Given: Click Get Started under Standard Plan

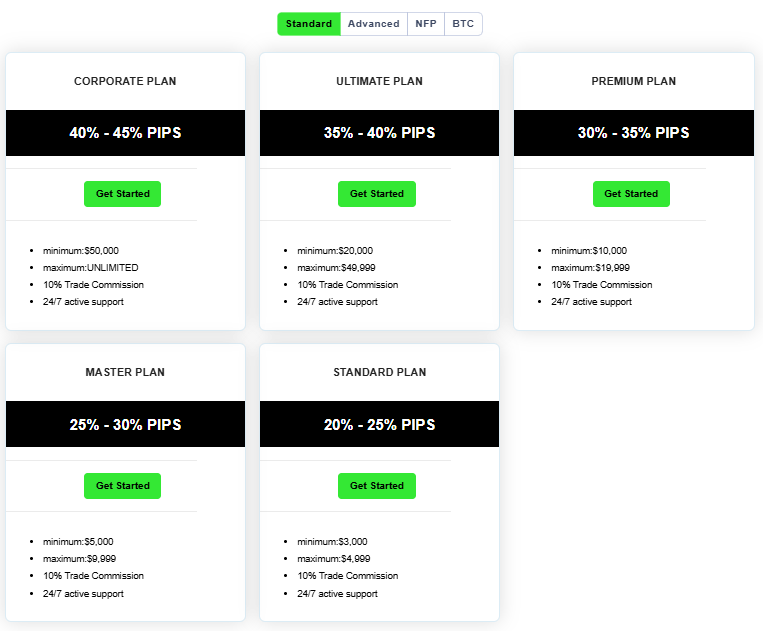Looking at the screenshot, I should (x=377, y=486).
